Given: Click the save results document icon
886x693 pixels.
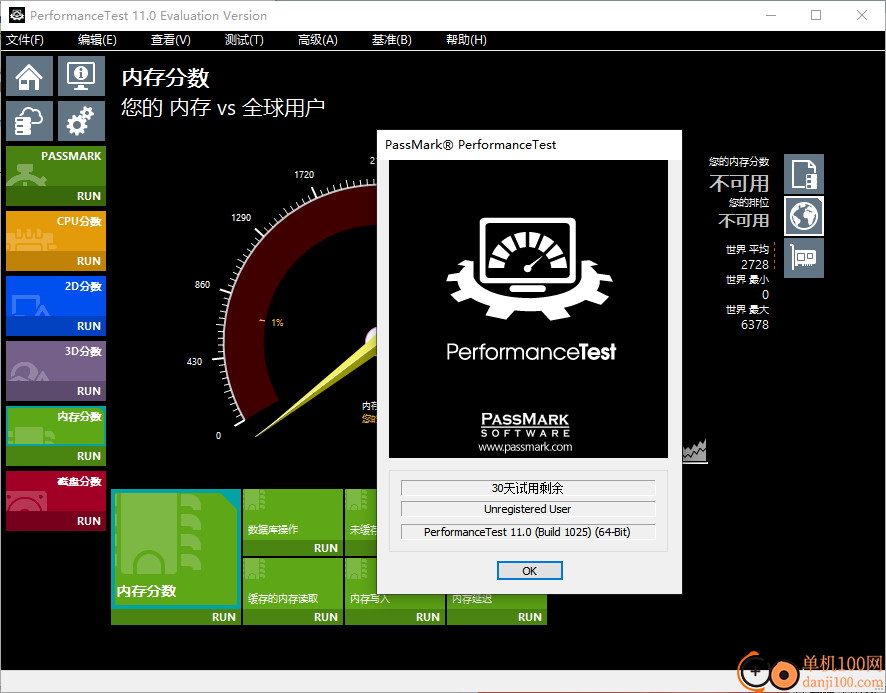Looking at the screenshot, I should point(804,174).
